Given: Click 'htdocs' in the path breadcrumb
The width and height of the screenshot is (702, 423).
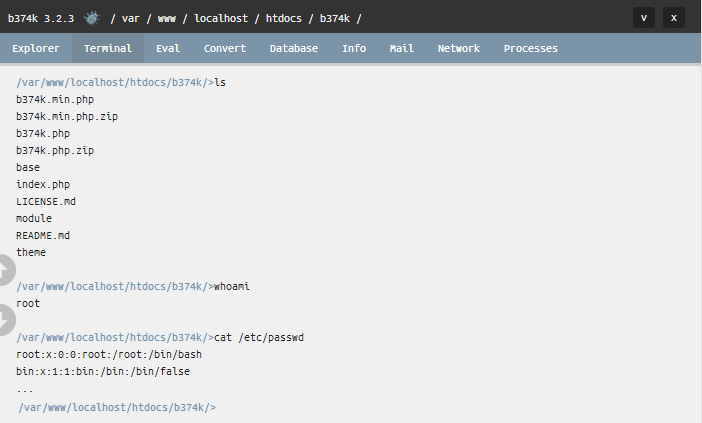Looking at the screenshot, I should 284,18.
